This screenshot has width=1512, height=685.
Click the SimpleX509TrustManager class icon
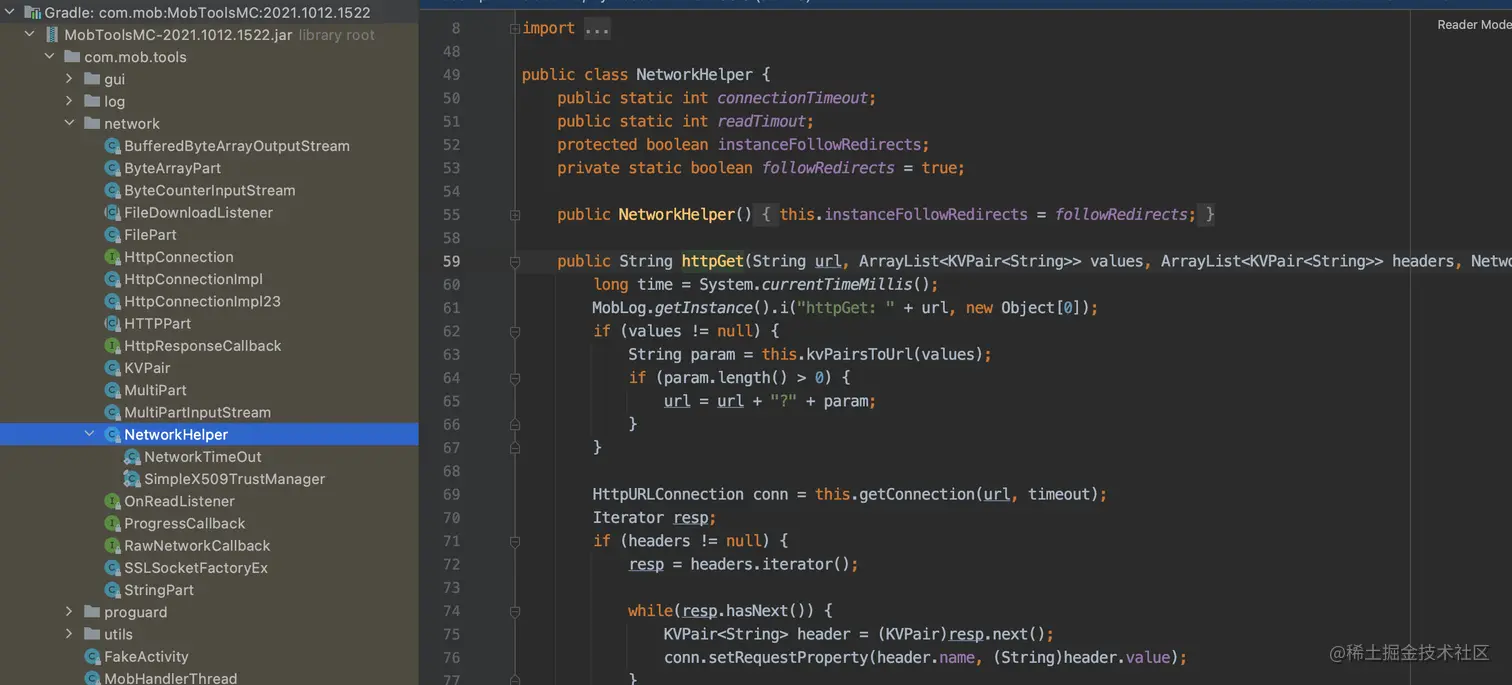tap(132, 479)
